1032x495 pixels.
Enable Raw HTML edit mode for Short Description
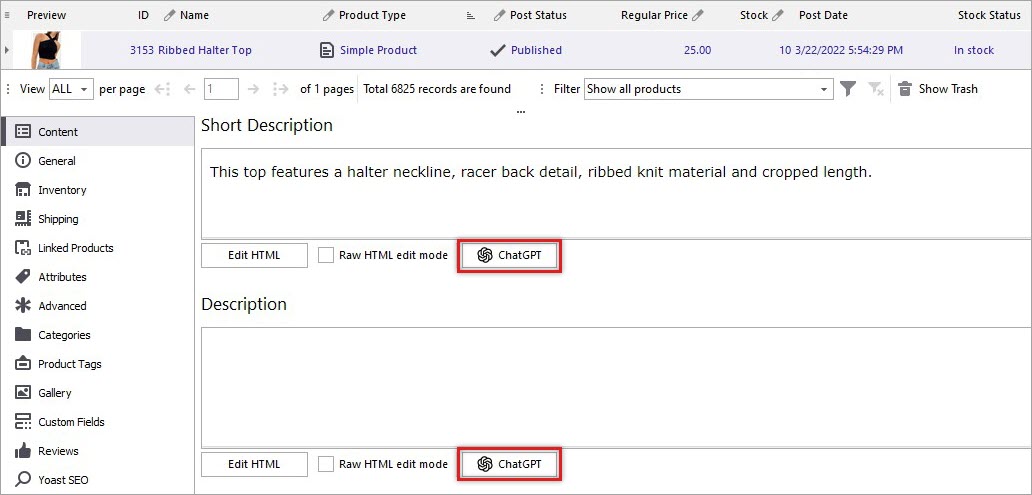pos(326,255)
